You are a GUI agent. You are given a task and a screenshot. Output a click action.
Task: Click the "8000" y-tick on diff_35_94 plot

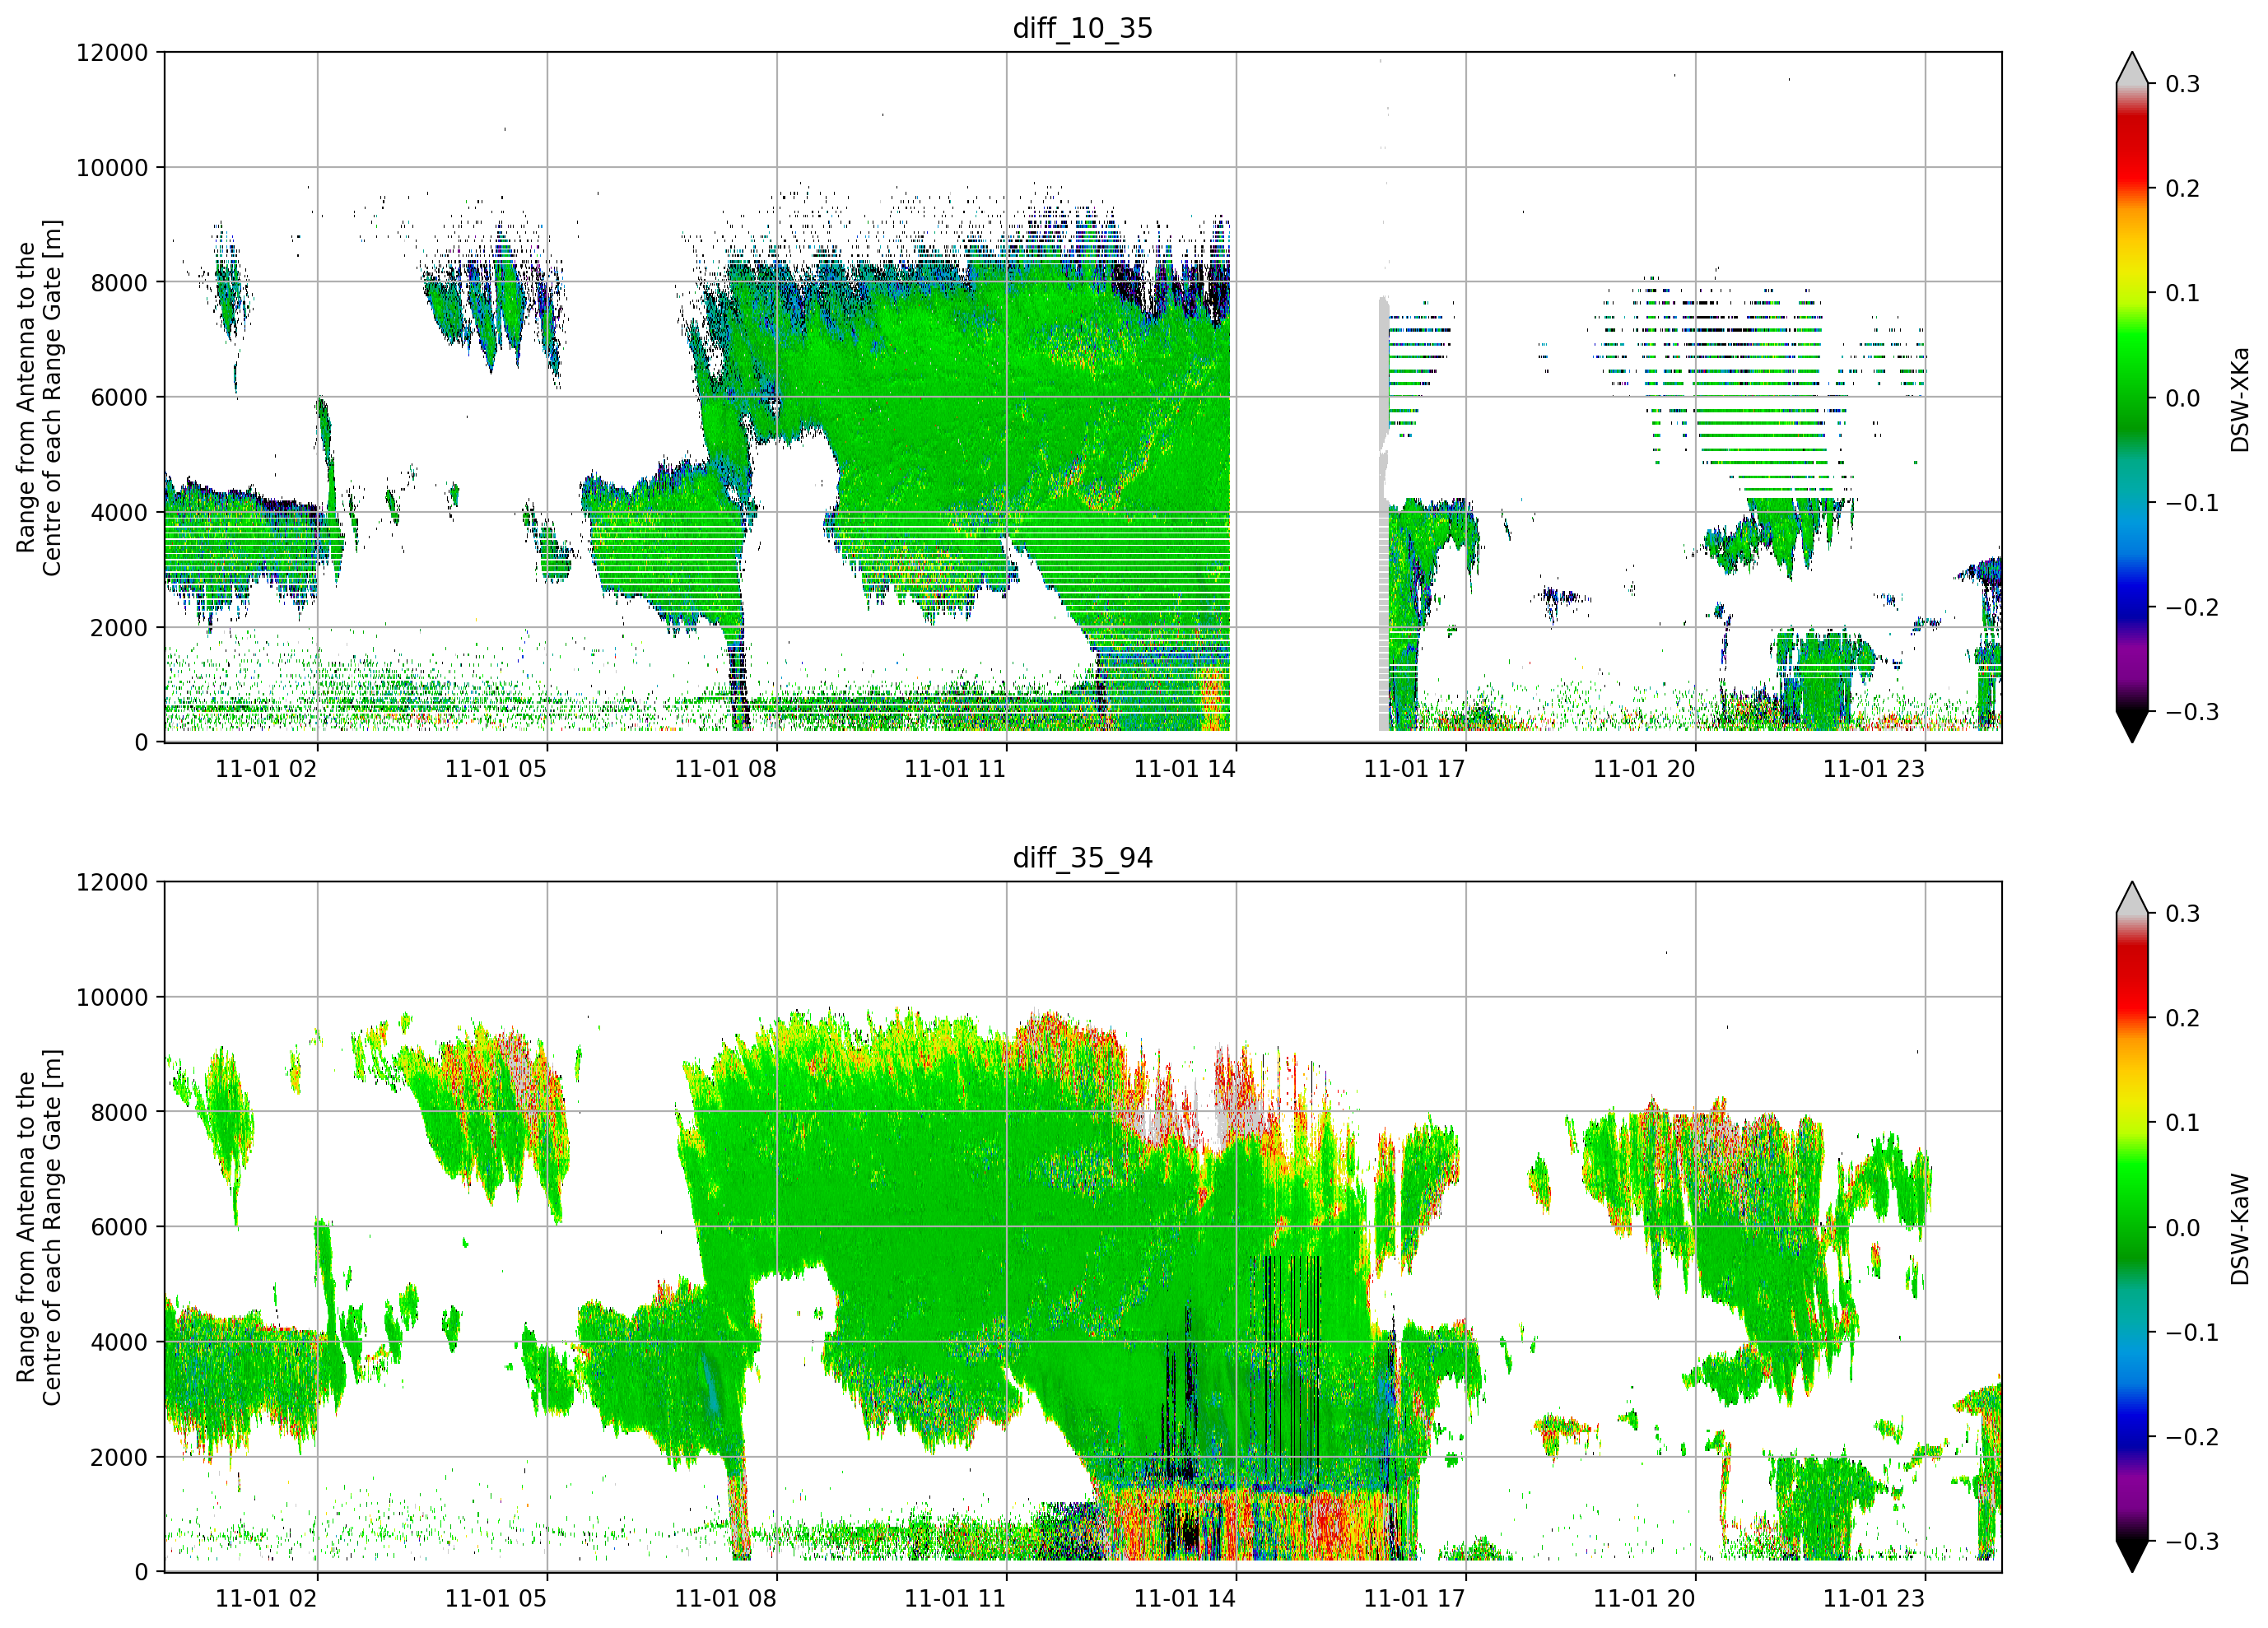tap(119, 1113)
